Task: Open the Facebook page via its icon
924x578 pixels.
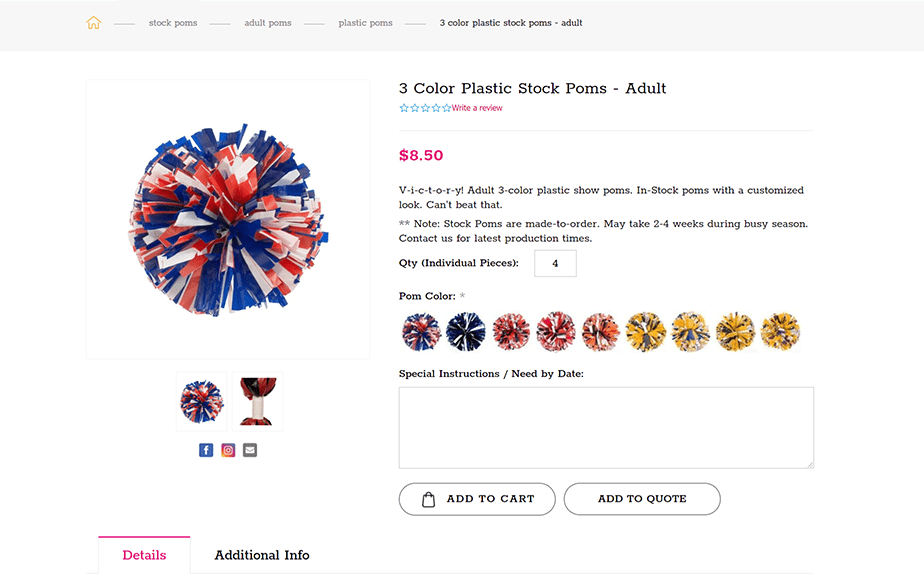Action: (206, 450)
